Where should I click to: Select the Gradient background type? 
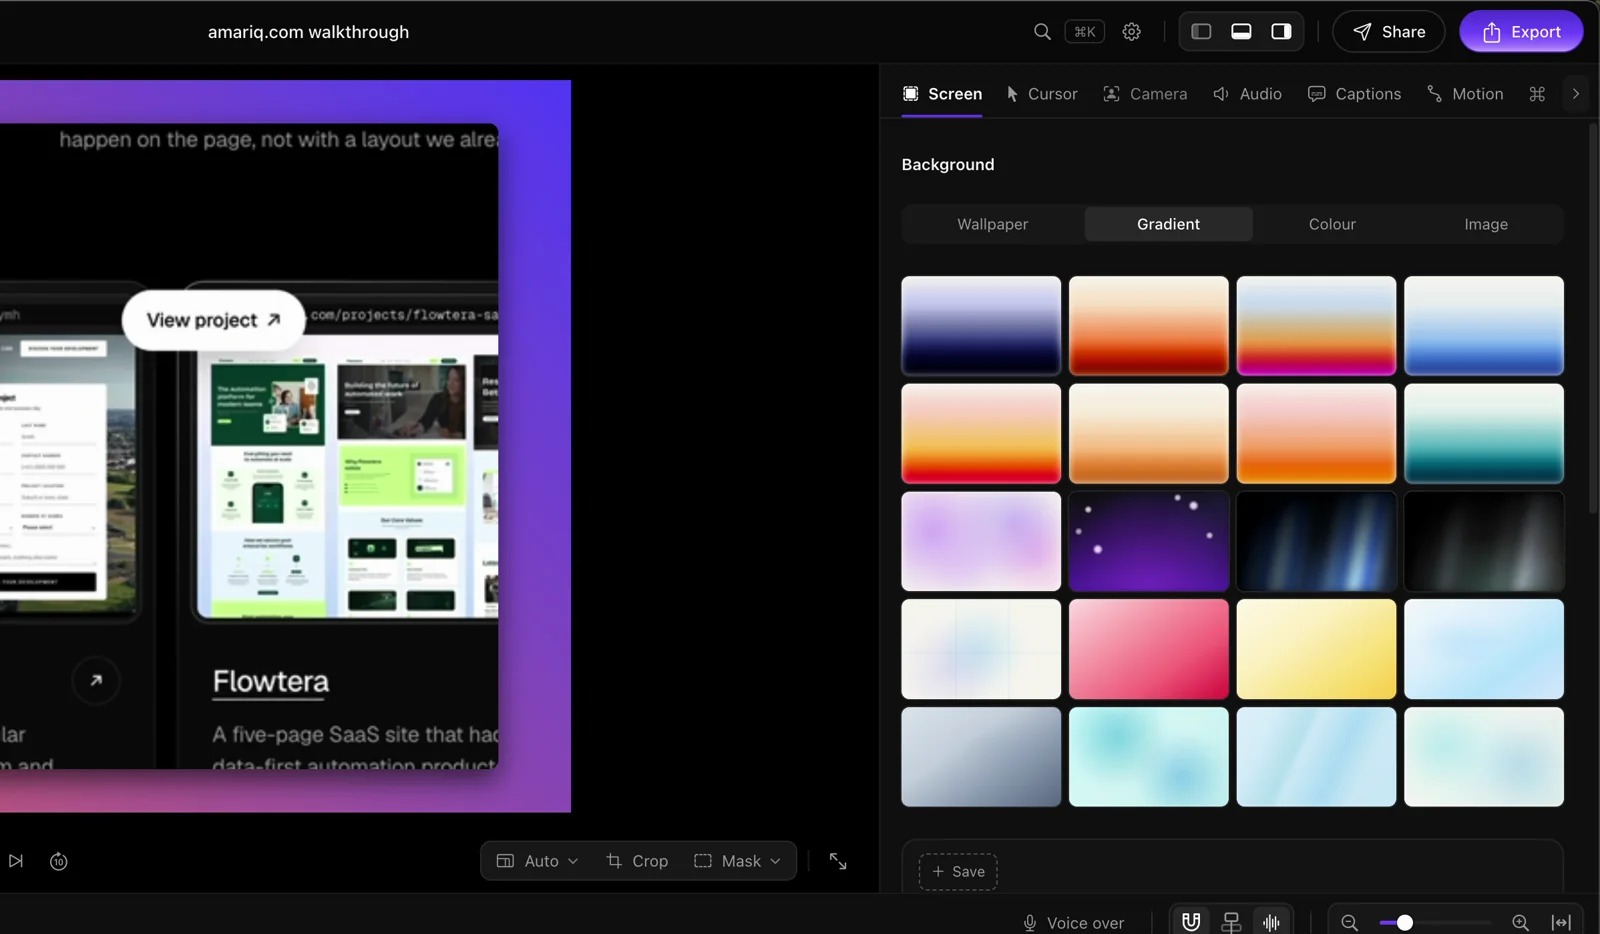pyautogui.click(x=1168, y=224)
